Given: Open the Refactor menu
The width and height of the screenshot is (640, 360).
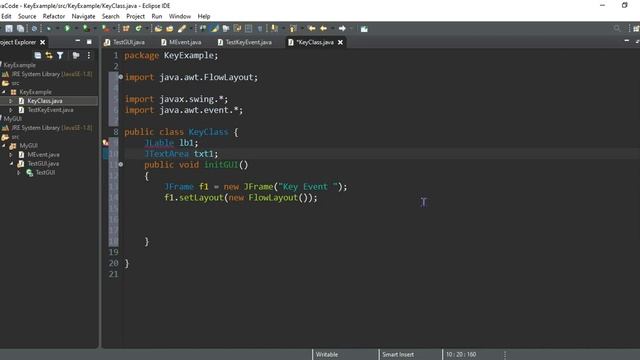Looking at the screenshot, I should click(x=54, y=16).
